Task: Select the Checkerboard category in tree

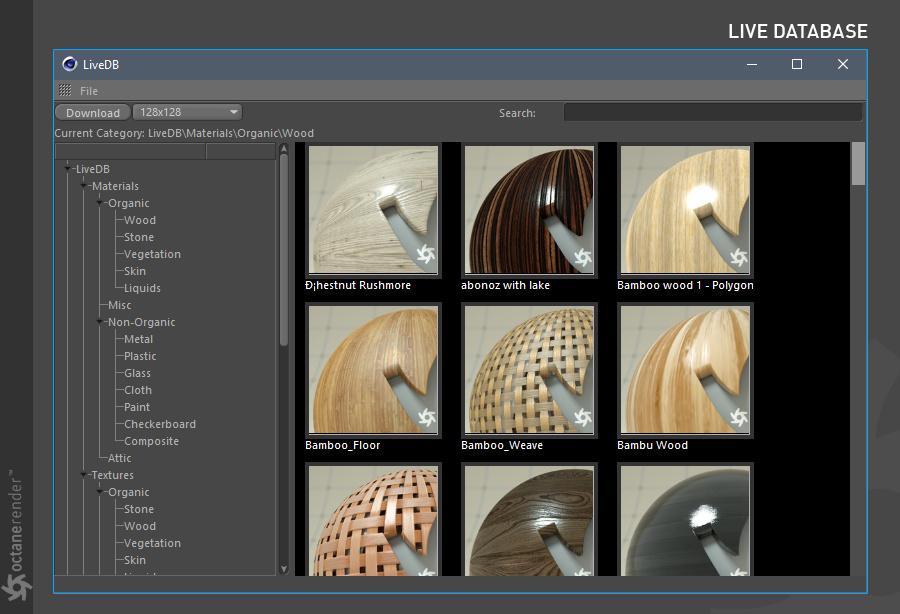Action: [x=159, y=424]
